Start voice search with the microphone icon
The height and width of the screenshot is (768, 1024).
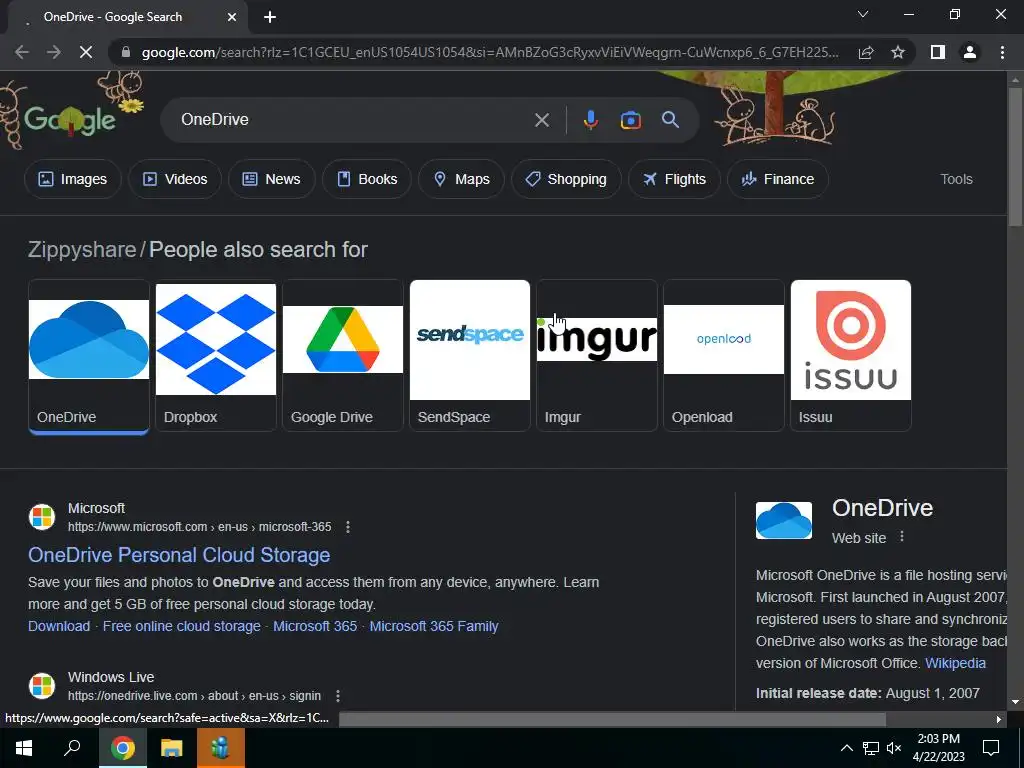590,120
